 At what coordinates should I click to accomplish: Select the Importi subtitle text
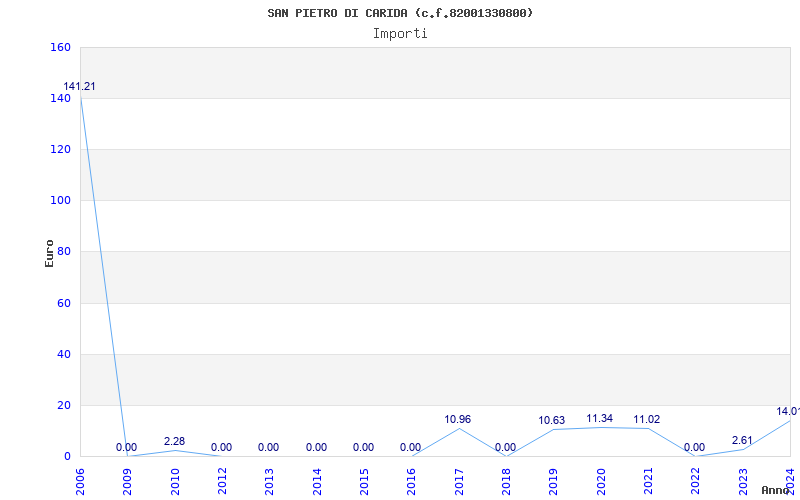point(400,33)
